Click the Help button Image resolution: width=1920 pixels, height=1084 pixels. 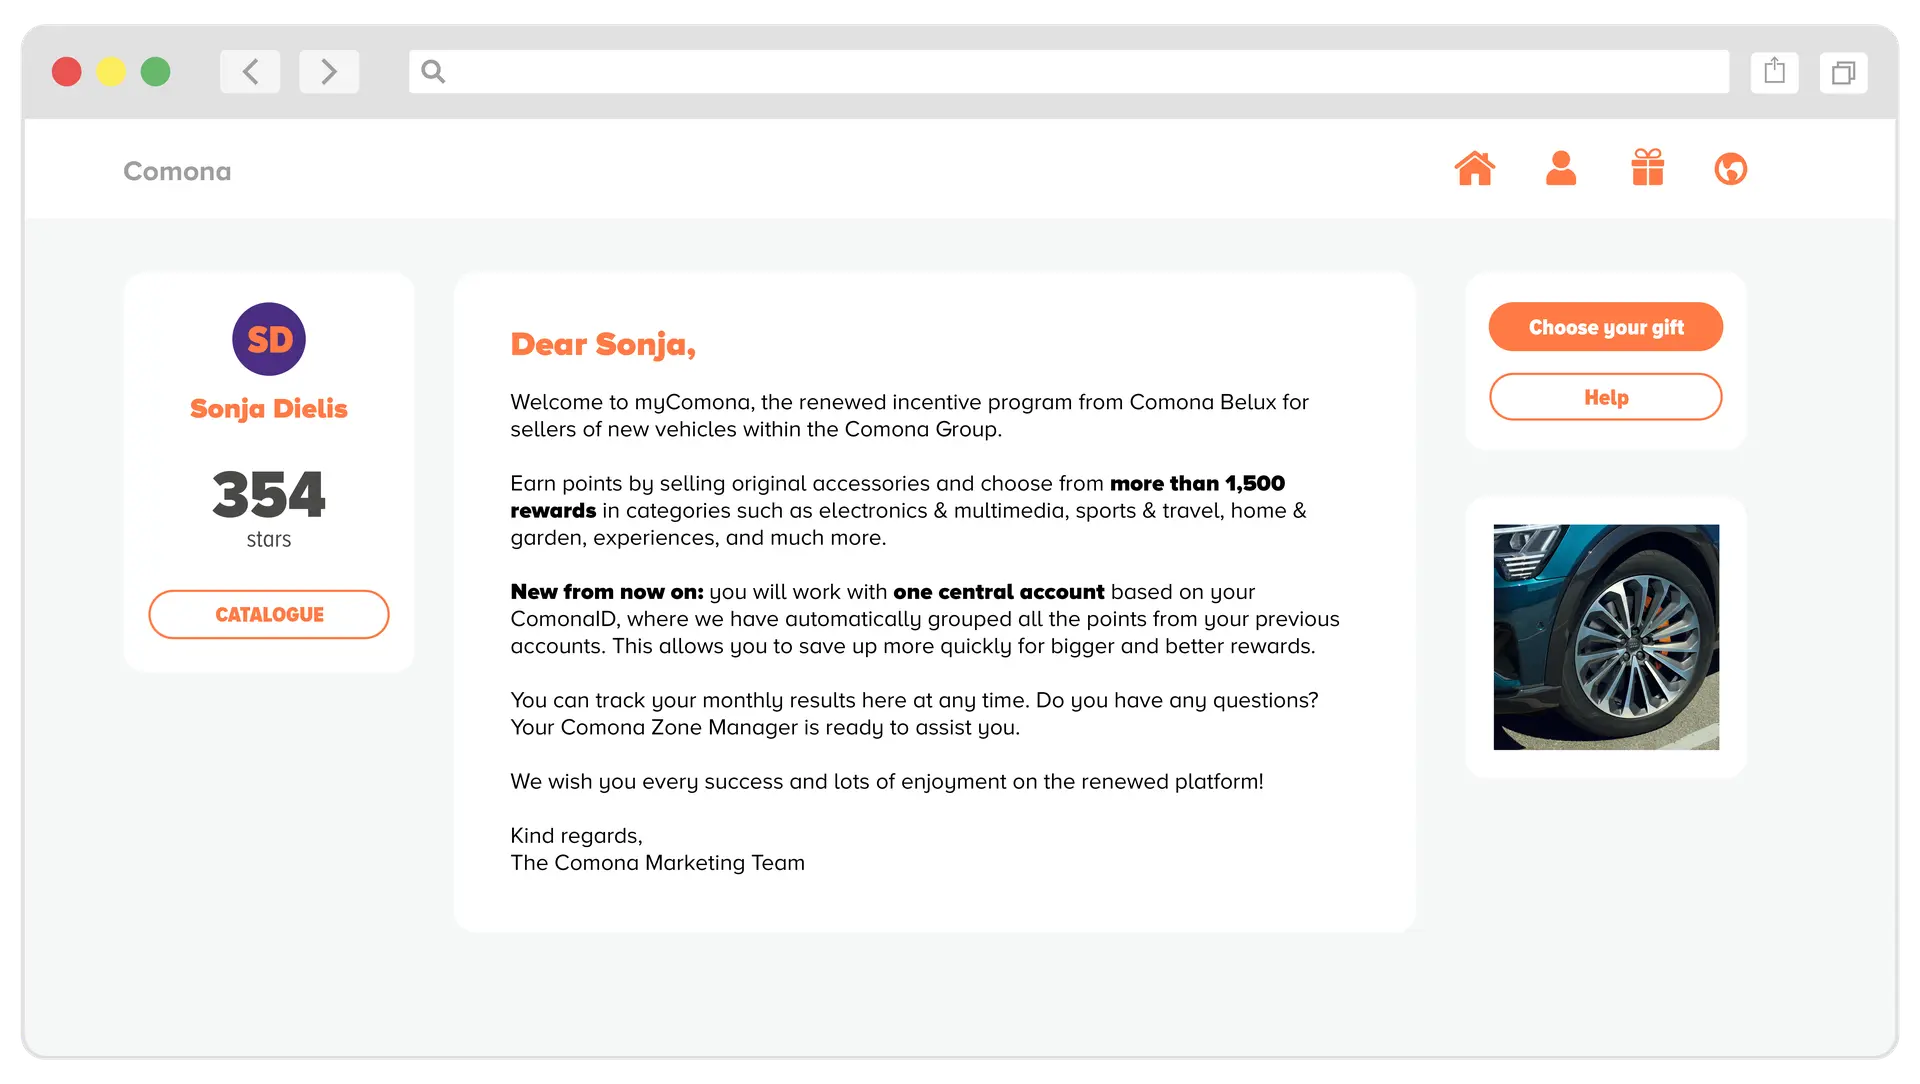1605,397
